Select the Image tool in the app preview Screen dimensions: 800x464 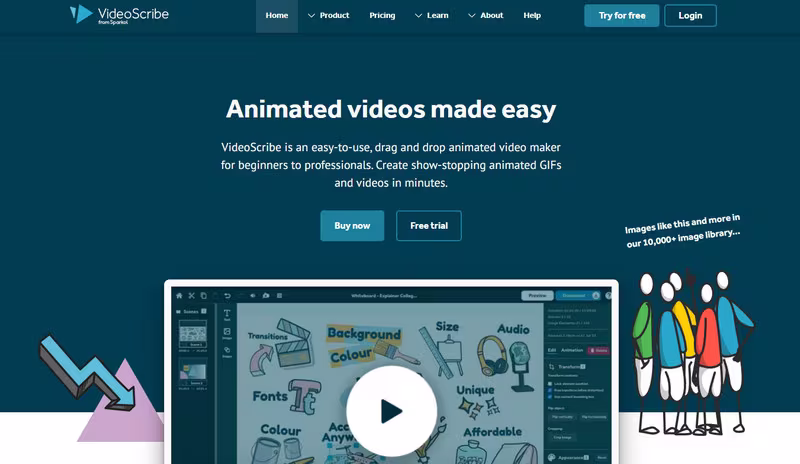(x=227, y=333)
